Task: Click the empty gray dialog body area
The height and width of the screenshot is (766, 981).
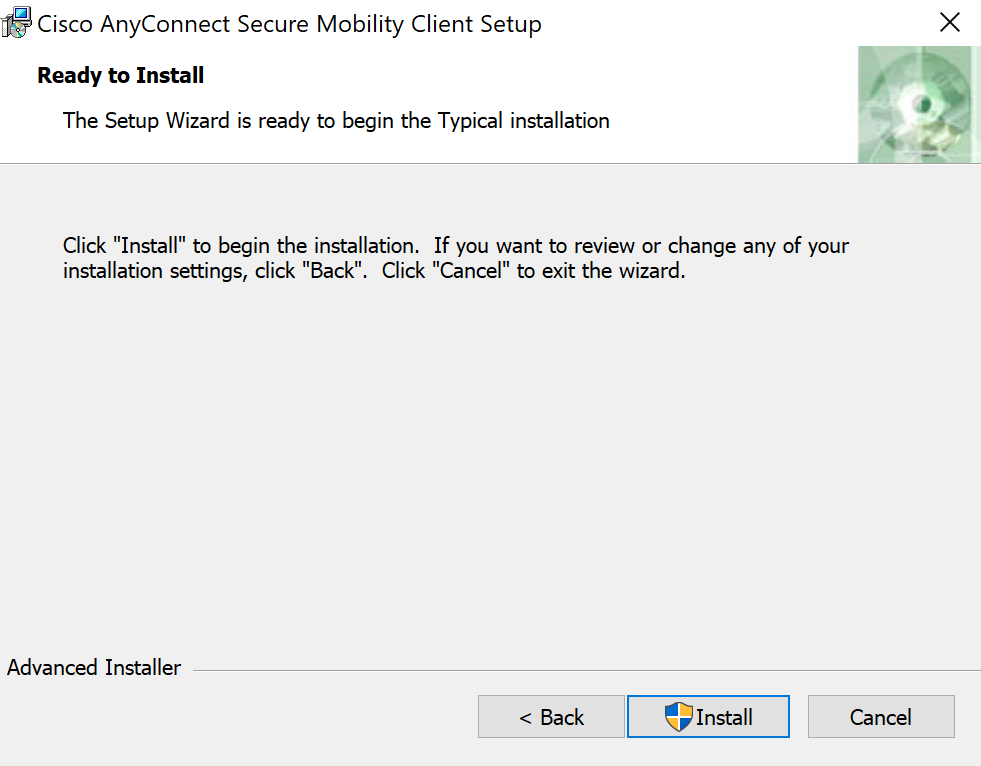Action: click(x=490, y=463)
